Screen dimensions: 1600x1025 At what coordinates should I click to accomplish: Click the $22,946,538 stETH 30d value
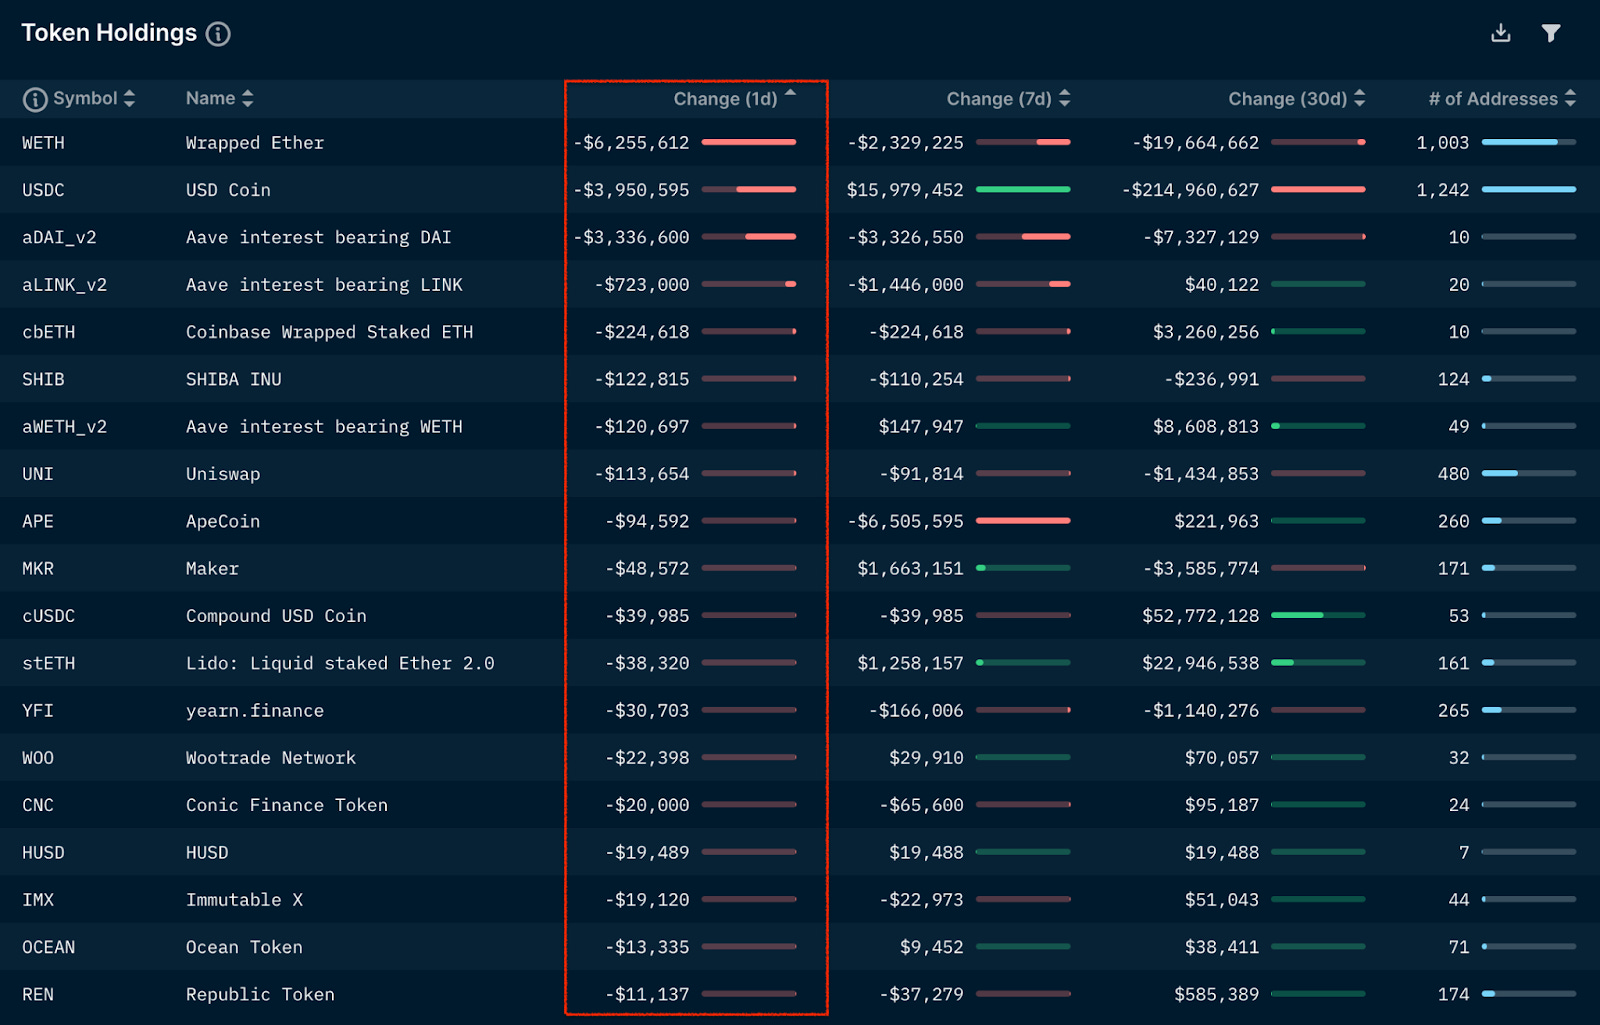tap(1200, 663)
